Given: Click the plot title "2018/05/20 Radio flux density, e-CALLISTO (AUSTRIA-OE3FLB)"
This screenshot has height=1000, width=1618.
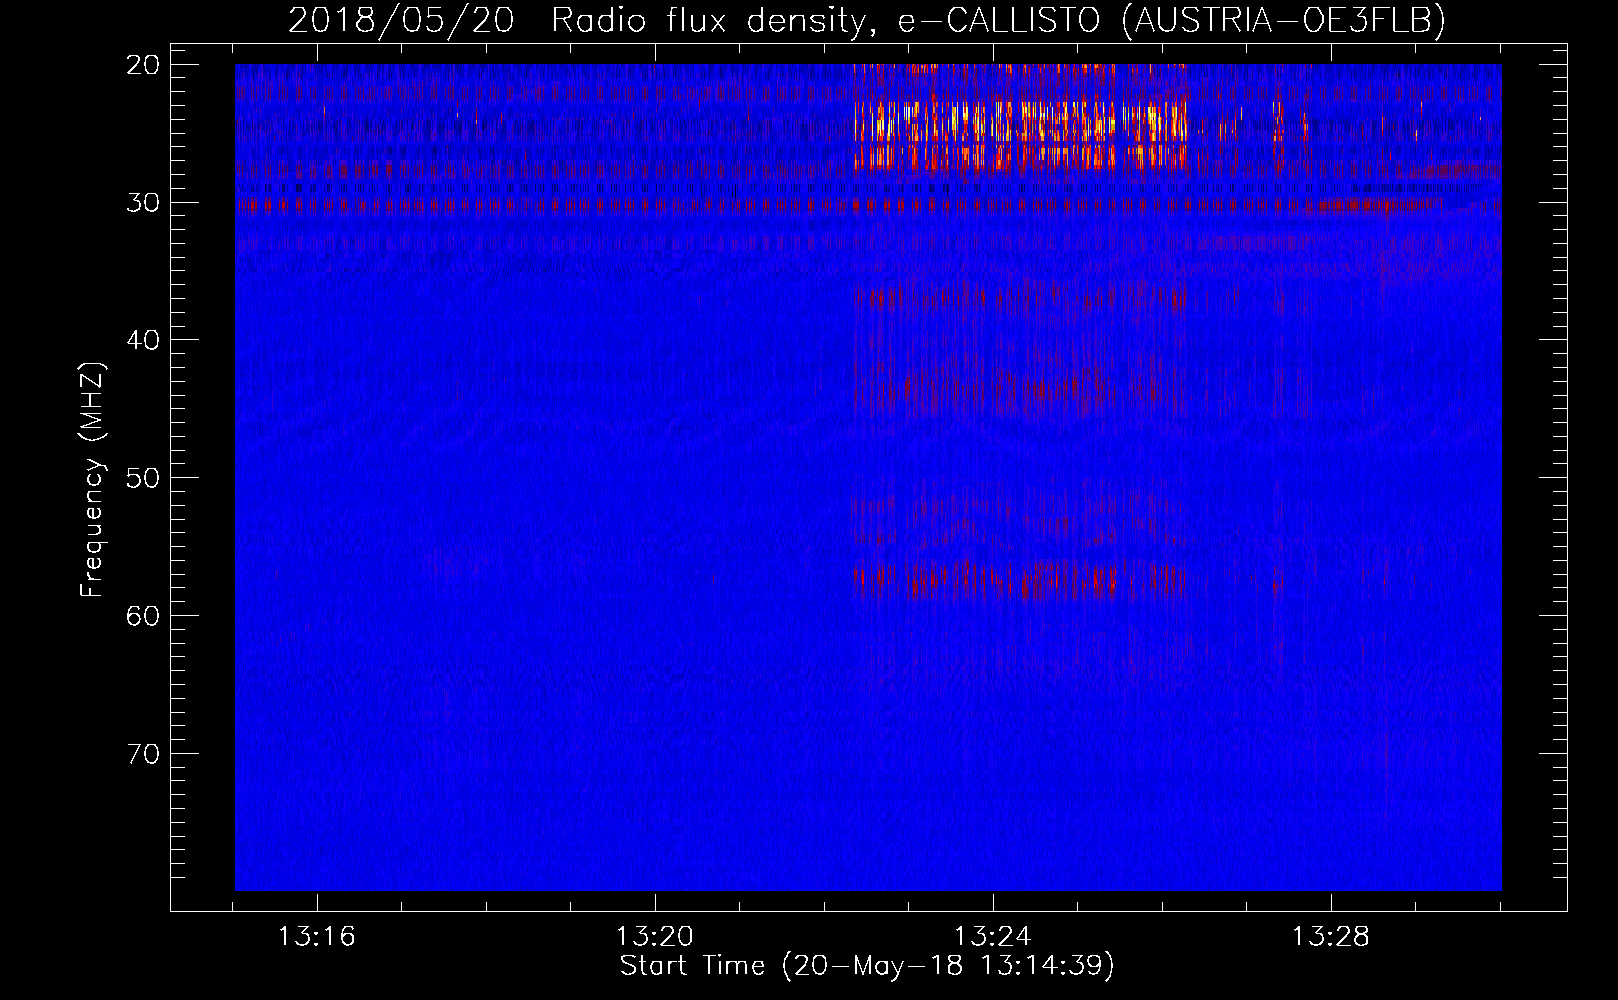Looking at the screenshot, I should (x=866, y=20).
